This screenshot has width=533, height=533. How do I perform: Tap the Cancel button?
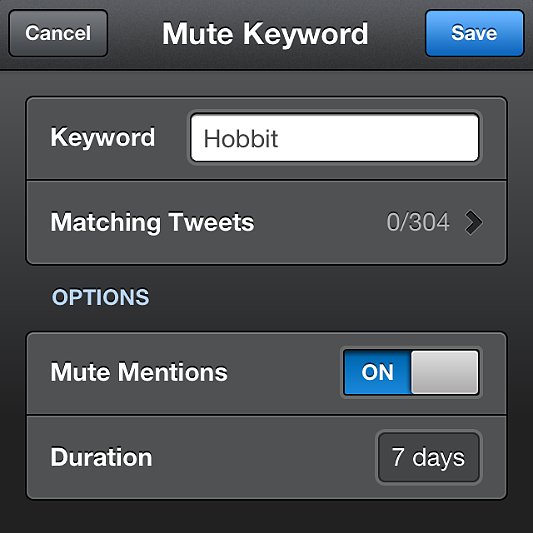pyautogui.click(x=58, y=33)
